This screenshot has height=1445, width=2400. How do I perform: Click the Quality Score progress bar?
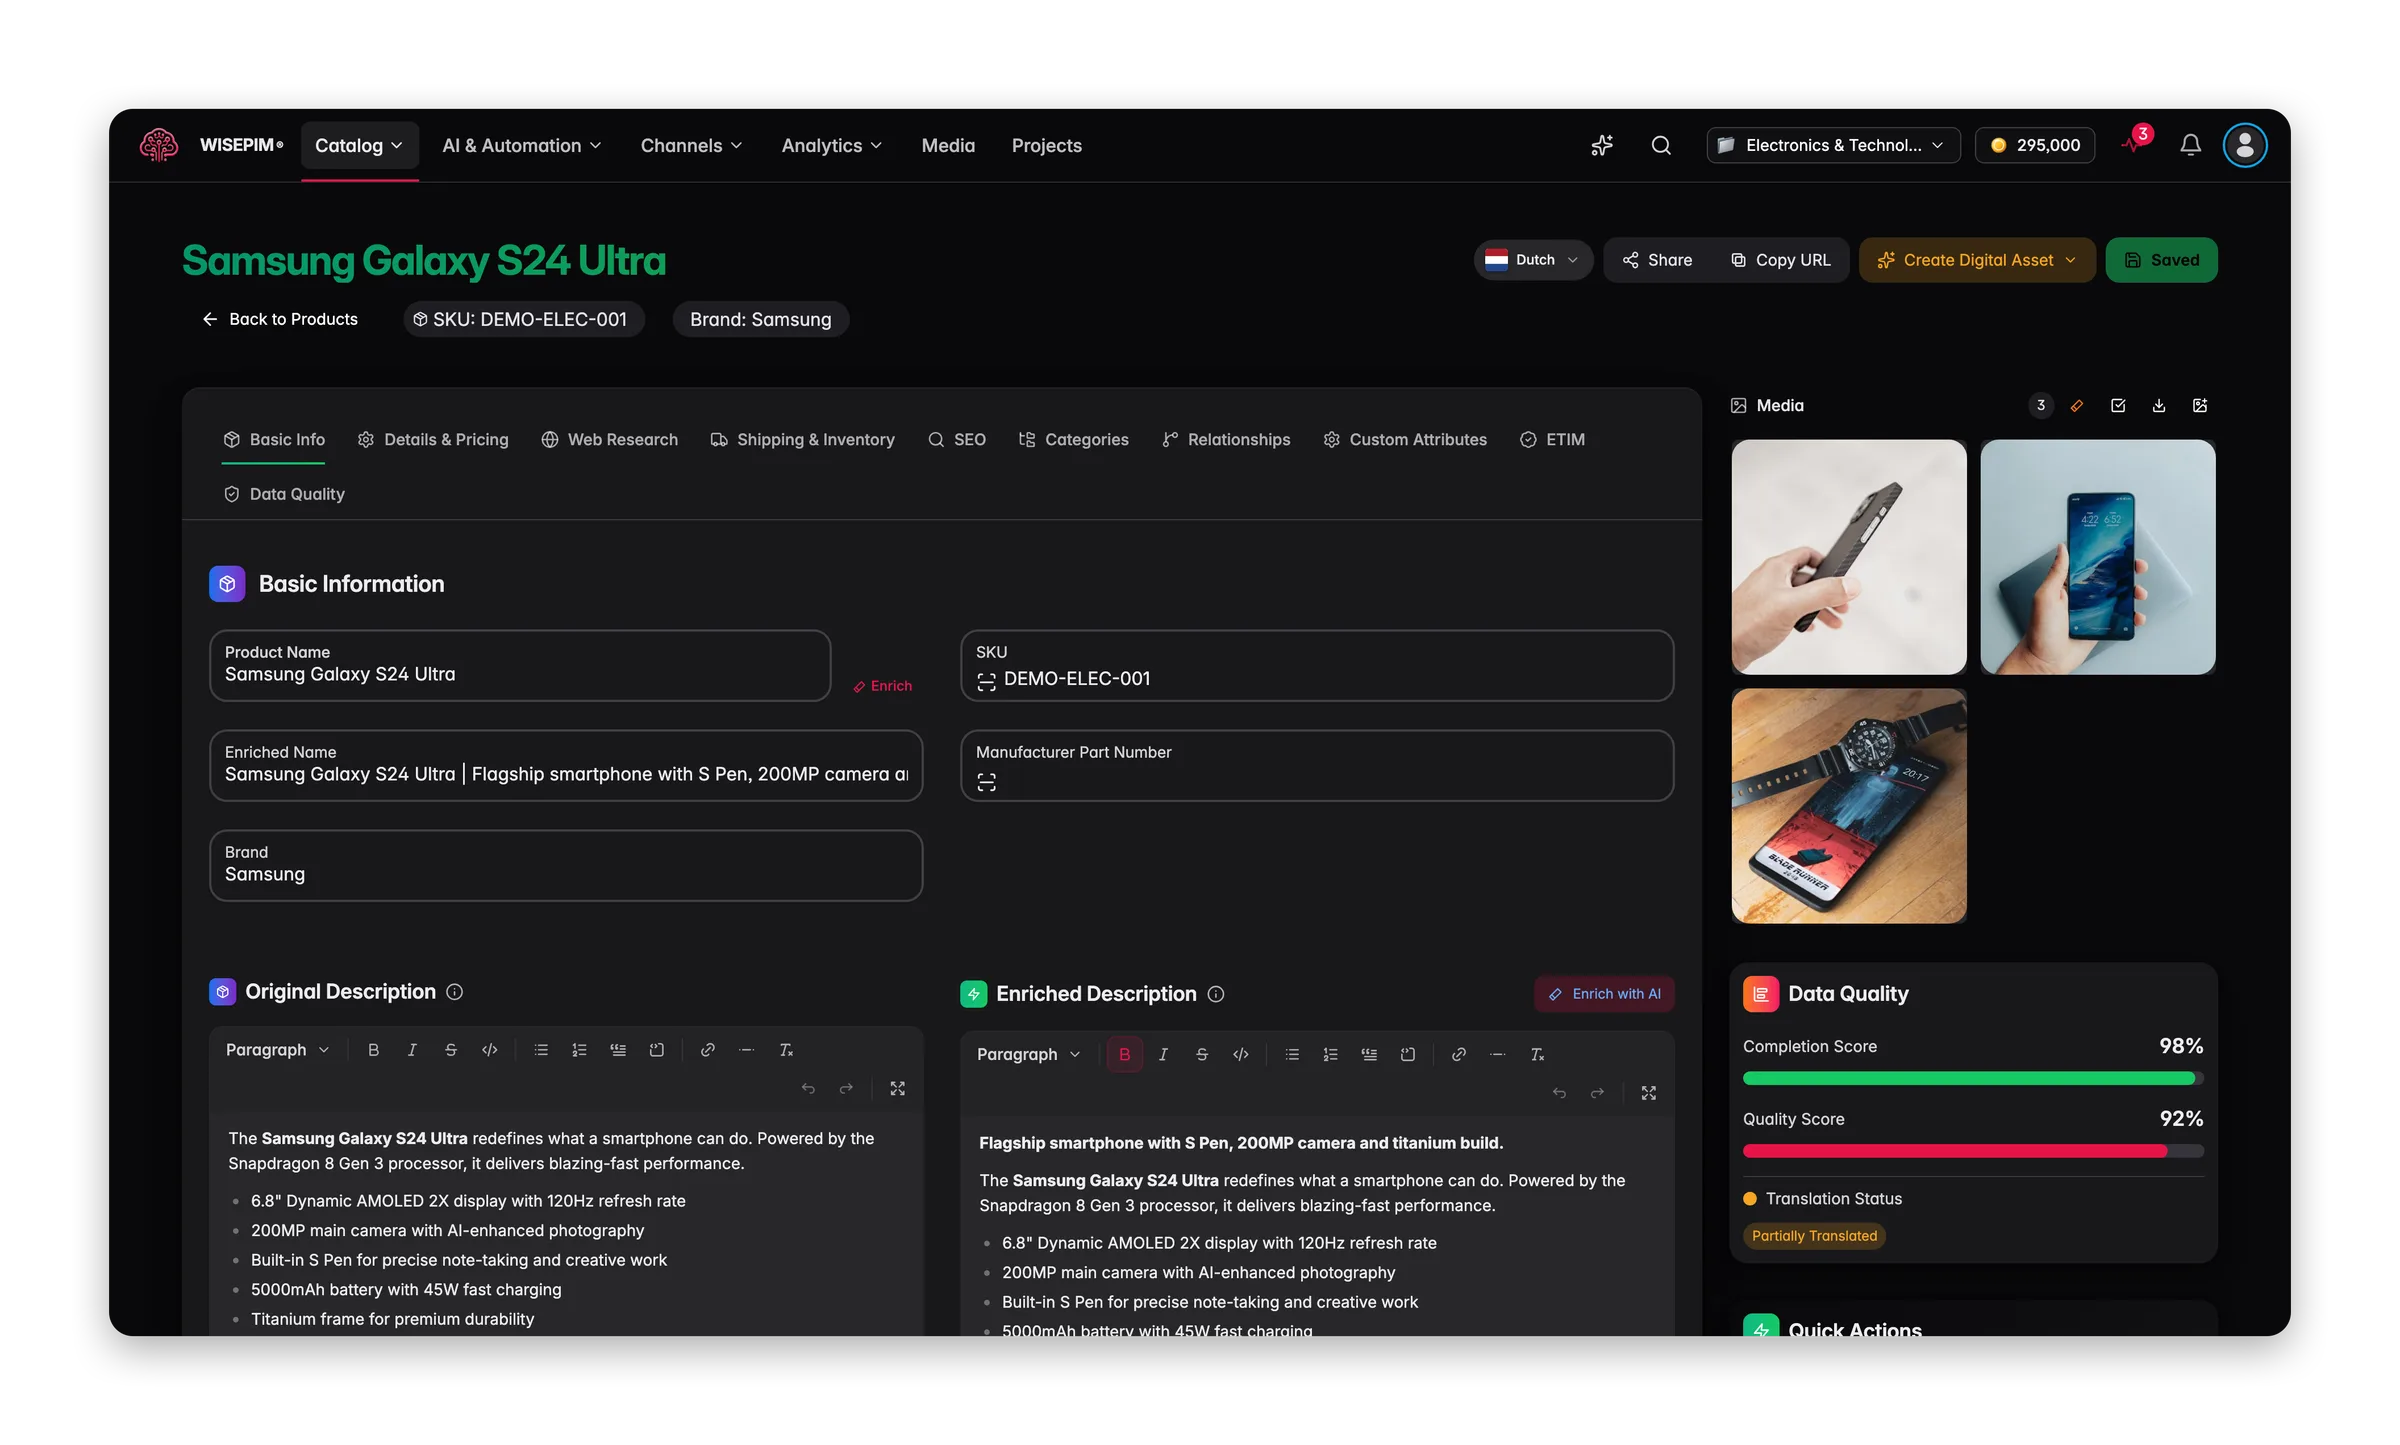pos(1973,1151)
